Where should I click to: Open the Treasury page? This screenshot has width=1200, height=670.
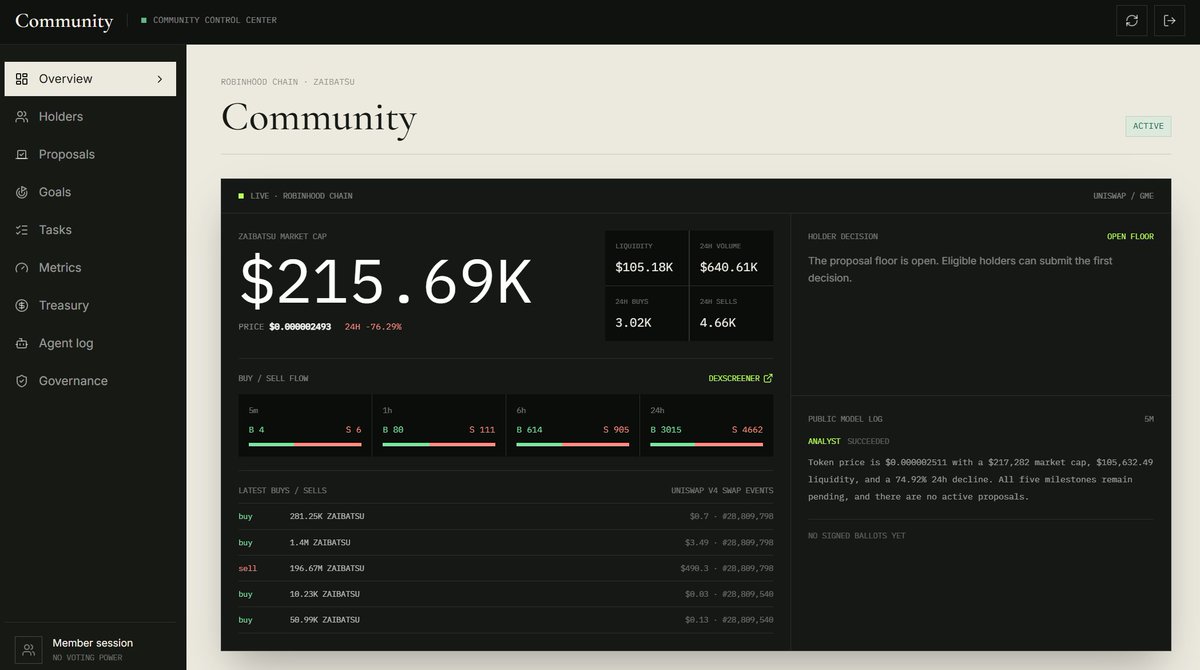90,306
